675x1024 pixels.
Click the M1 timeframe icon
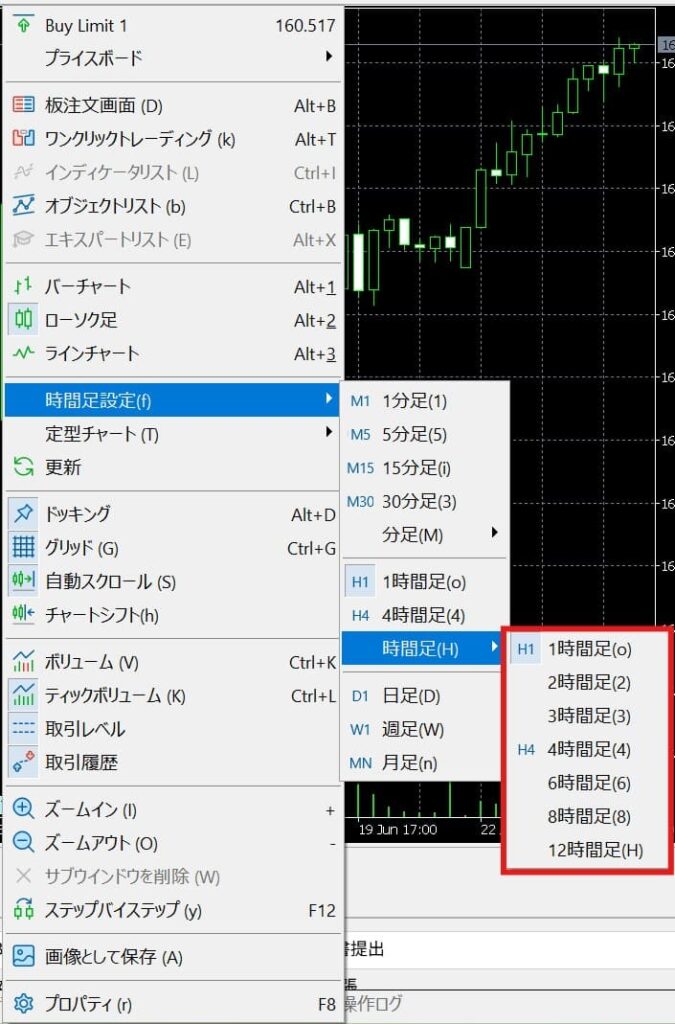pyautogui.click(x=360, y=401)
